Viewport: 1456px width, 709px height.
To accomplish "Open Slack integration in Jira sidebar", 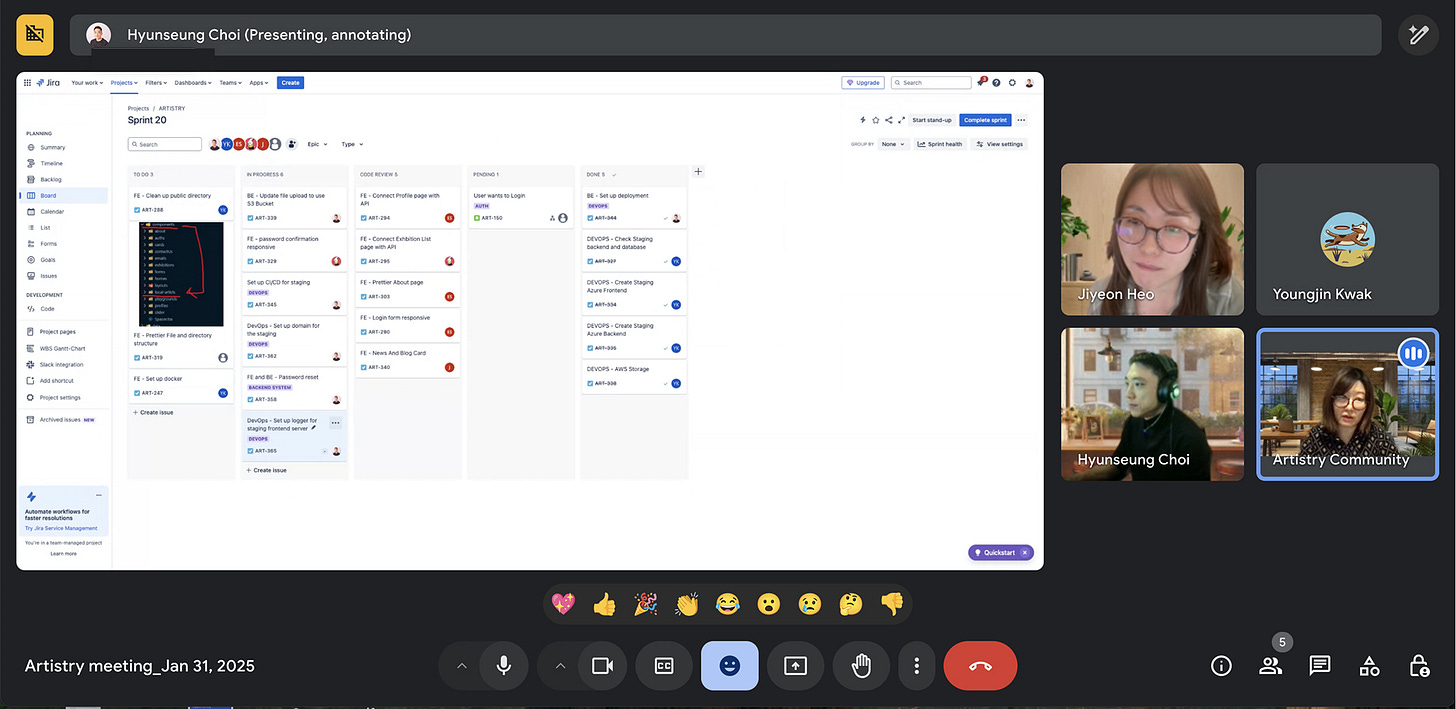I will pyautogui.click(x=62, y=364).
